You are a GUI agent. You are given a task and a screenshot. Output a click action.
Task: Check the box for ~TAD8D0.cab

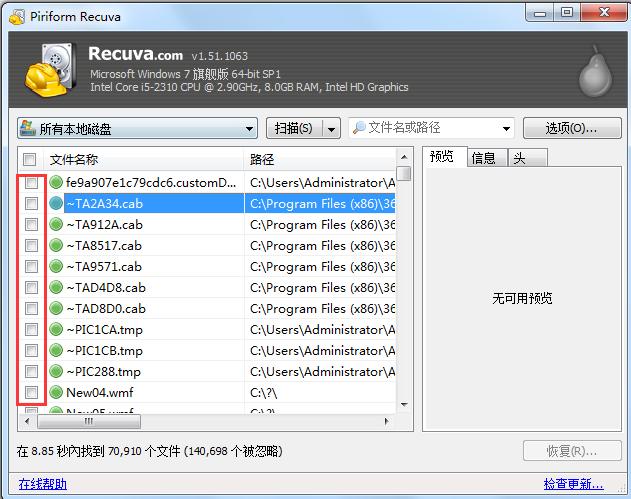click(31, 309)
